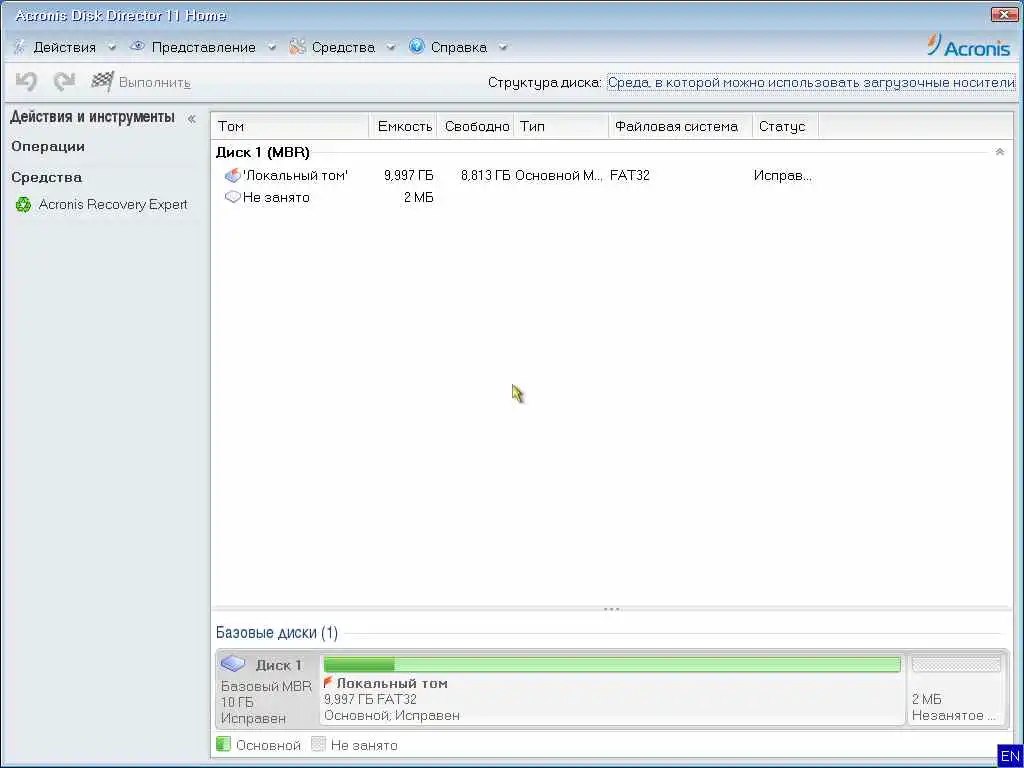1024x768 pixels.
Task: Close the Acronis Disk Director window
Action: pyautogui.click(x=1004, y=14)
